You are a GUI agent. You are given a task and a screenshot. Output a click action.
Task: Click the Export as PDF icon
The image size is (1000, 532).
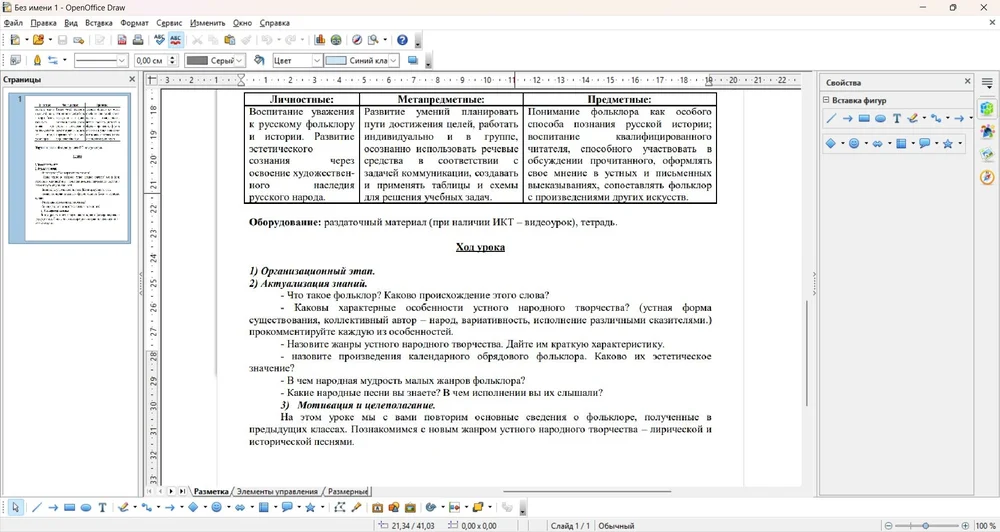[x=122, y=40]
